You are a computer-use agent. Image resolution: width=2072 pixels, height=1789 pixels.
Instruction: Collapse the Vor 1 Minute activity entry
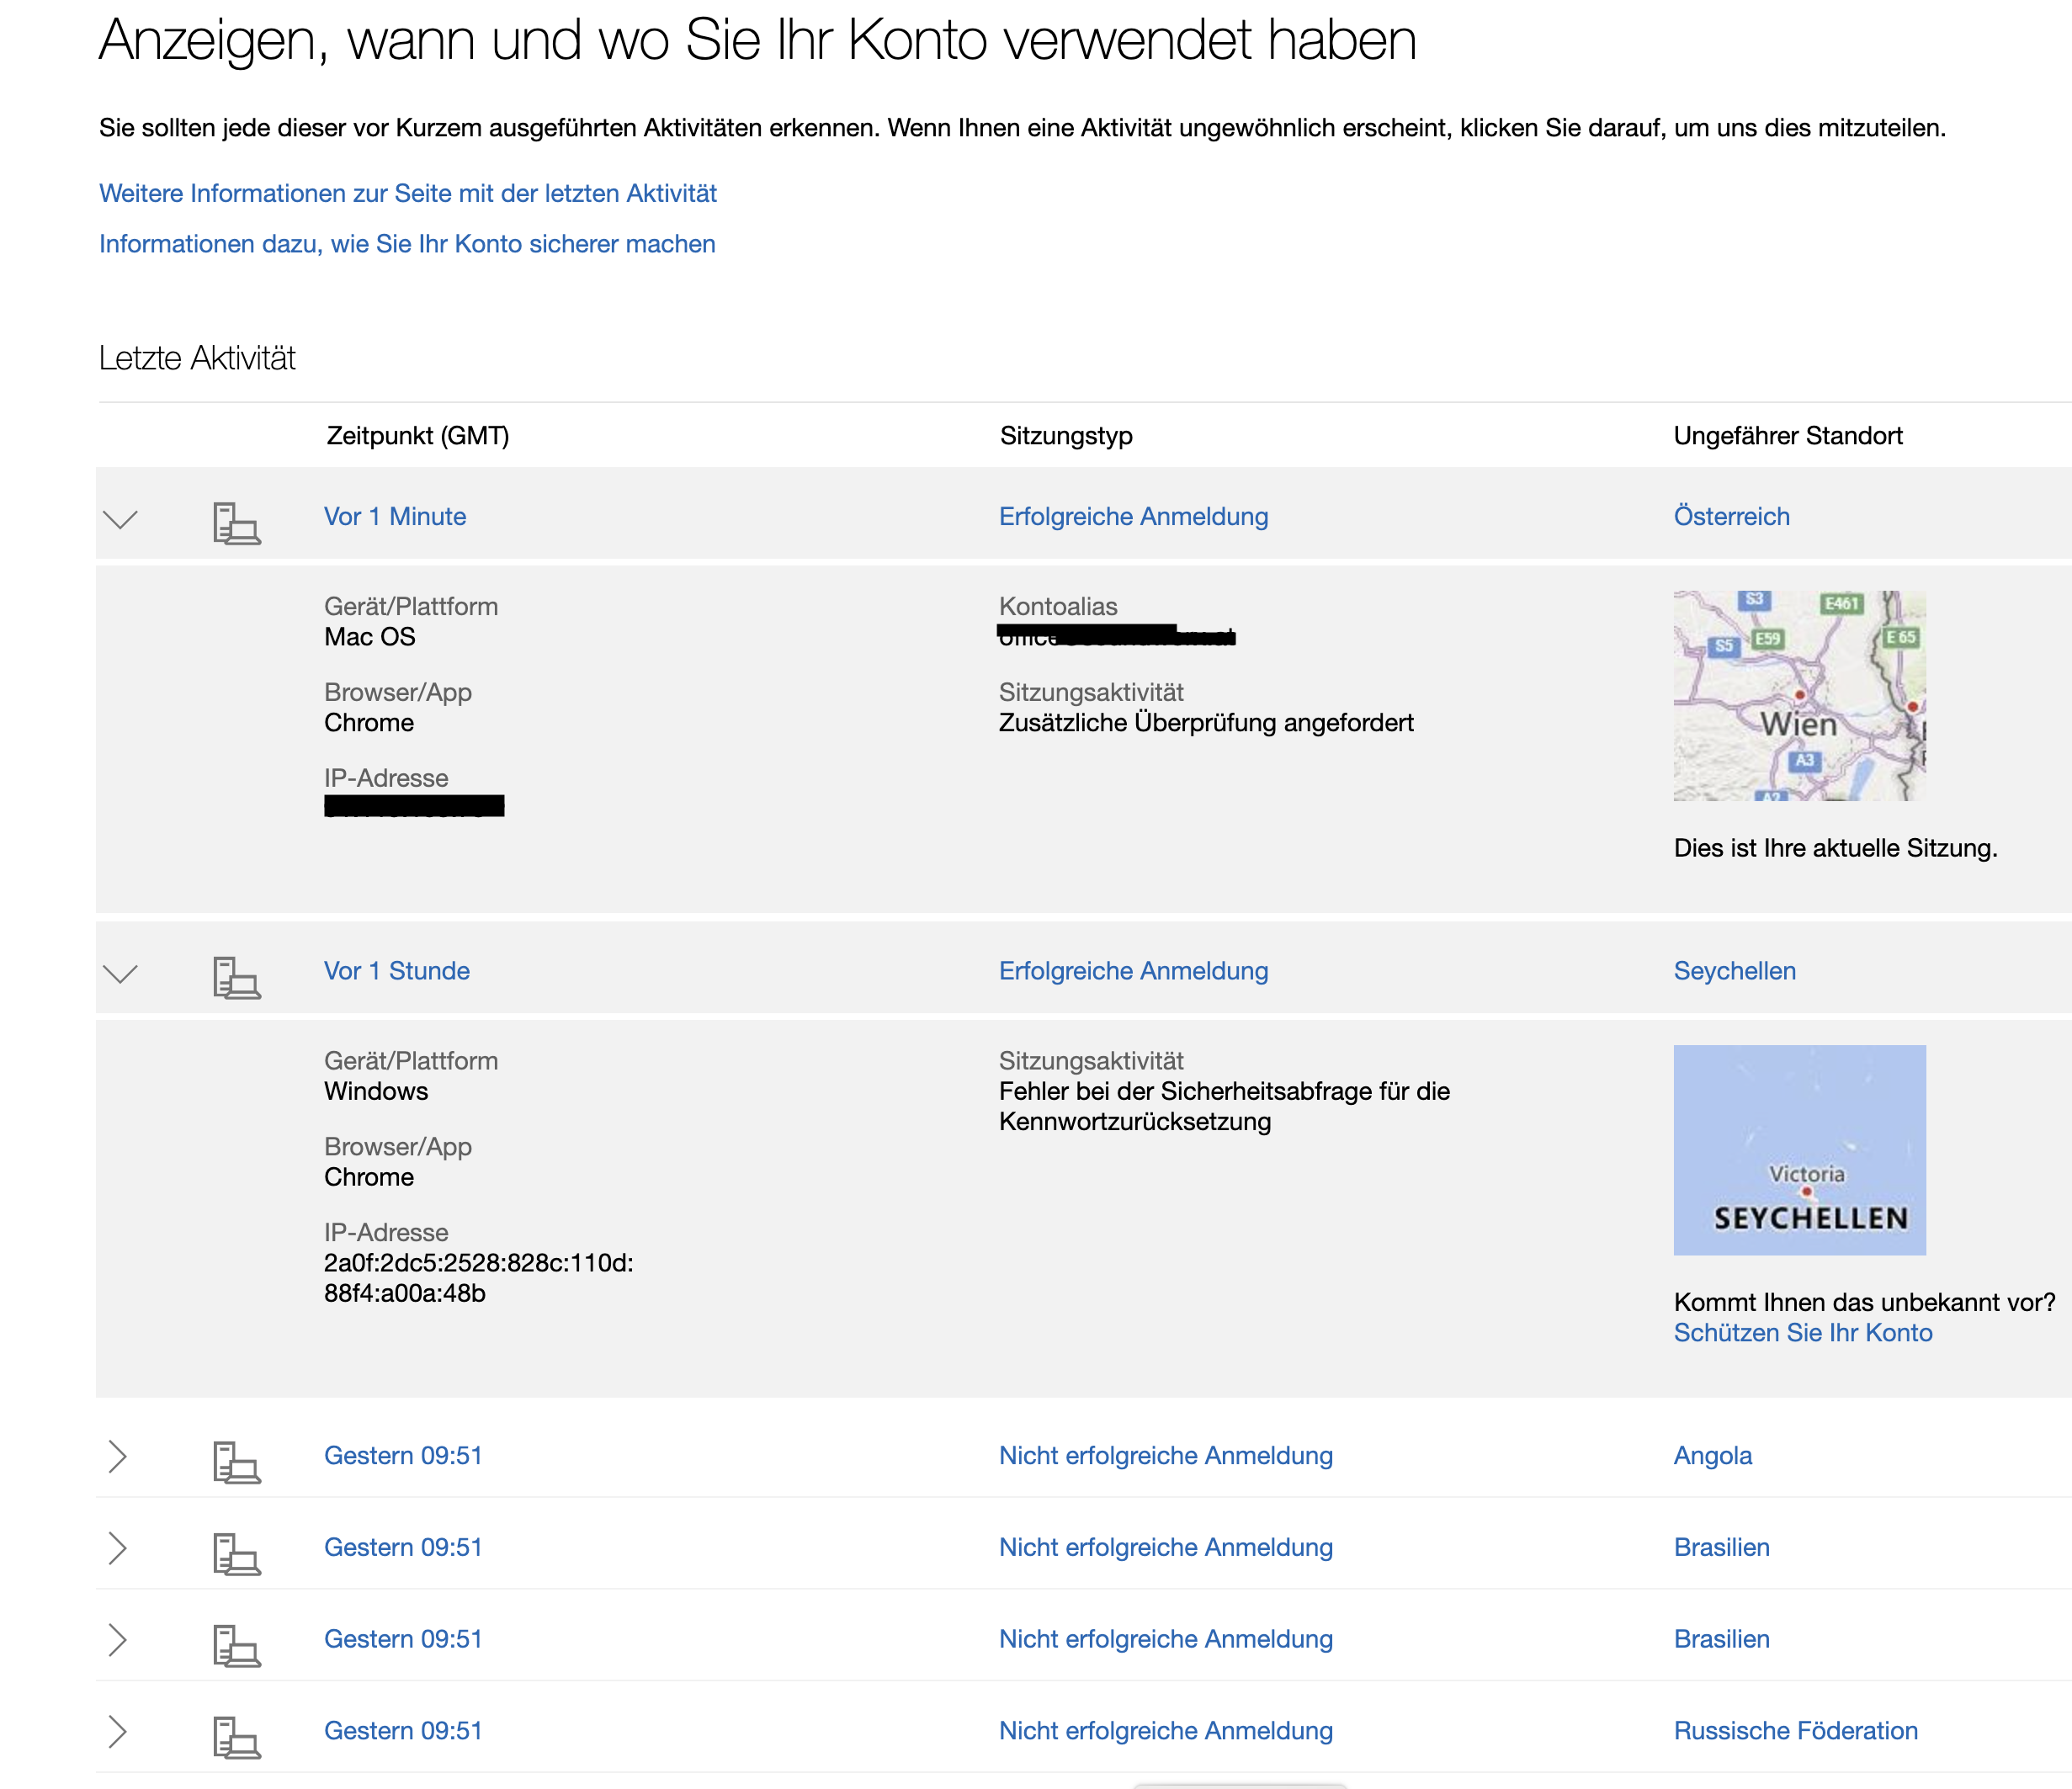click(x=120, y=519)
